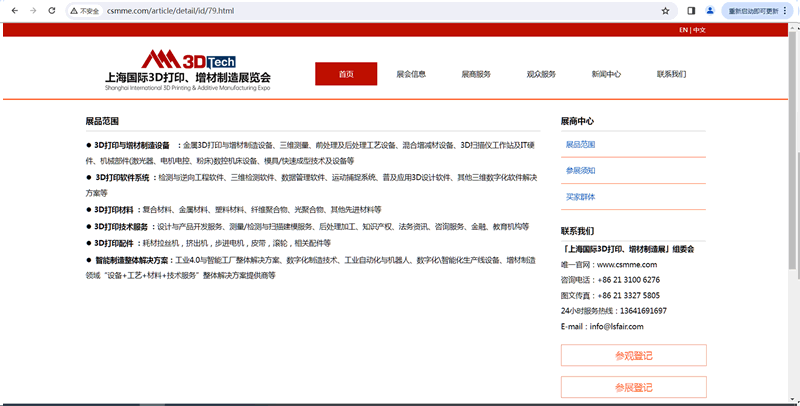Click the 3D Tech expo logo
800x406 pixels.
[188, 69]
